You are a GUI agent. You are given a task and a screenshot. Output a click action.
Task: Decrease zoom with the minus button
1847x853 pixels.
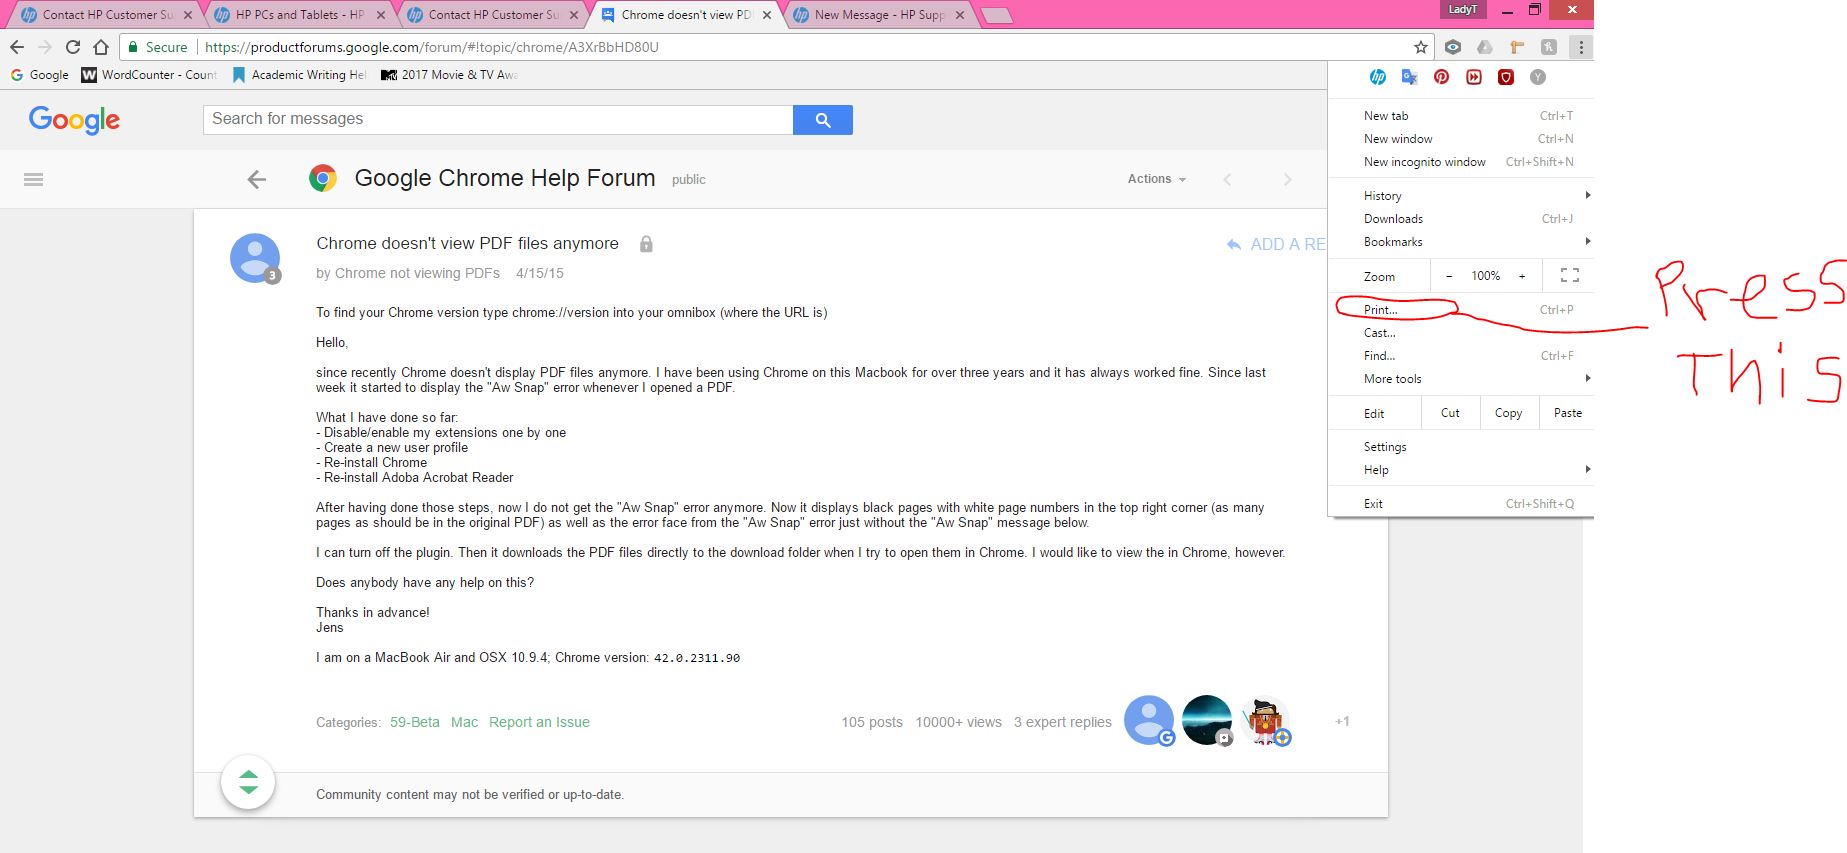pyautogui.click(x=1449, y=276)
